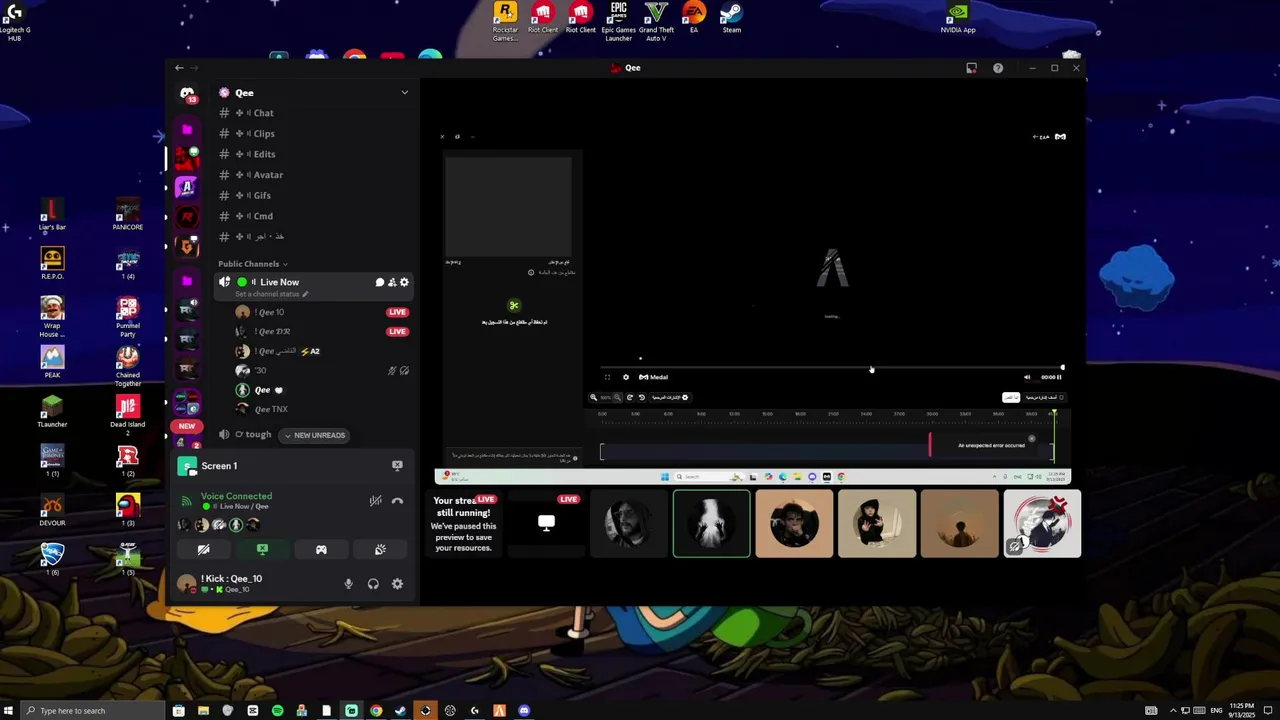Open NVIDIA App desktop icon

tap(958, 18)
